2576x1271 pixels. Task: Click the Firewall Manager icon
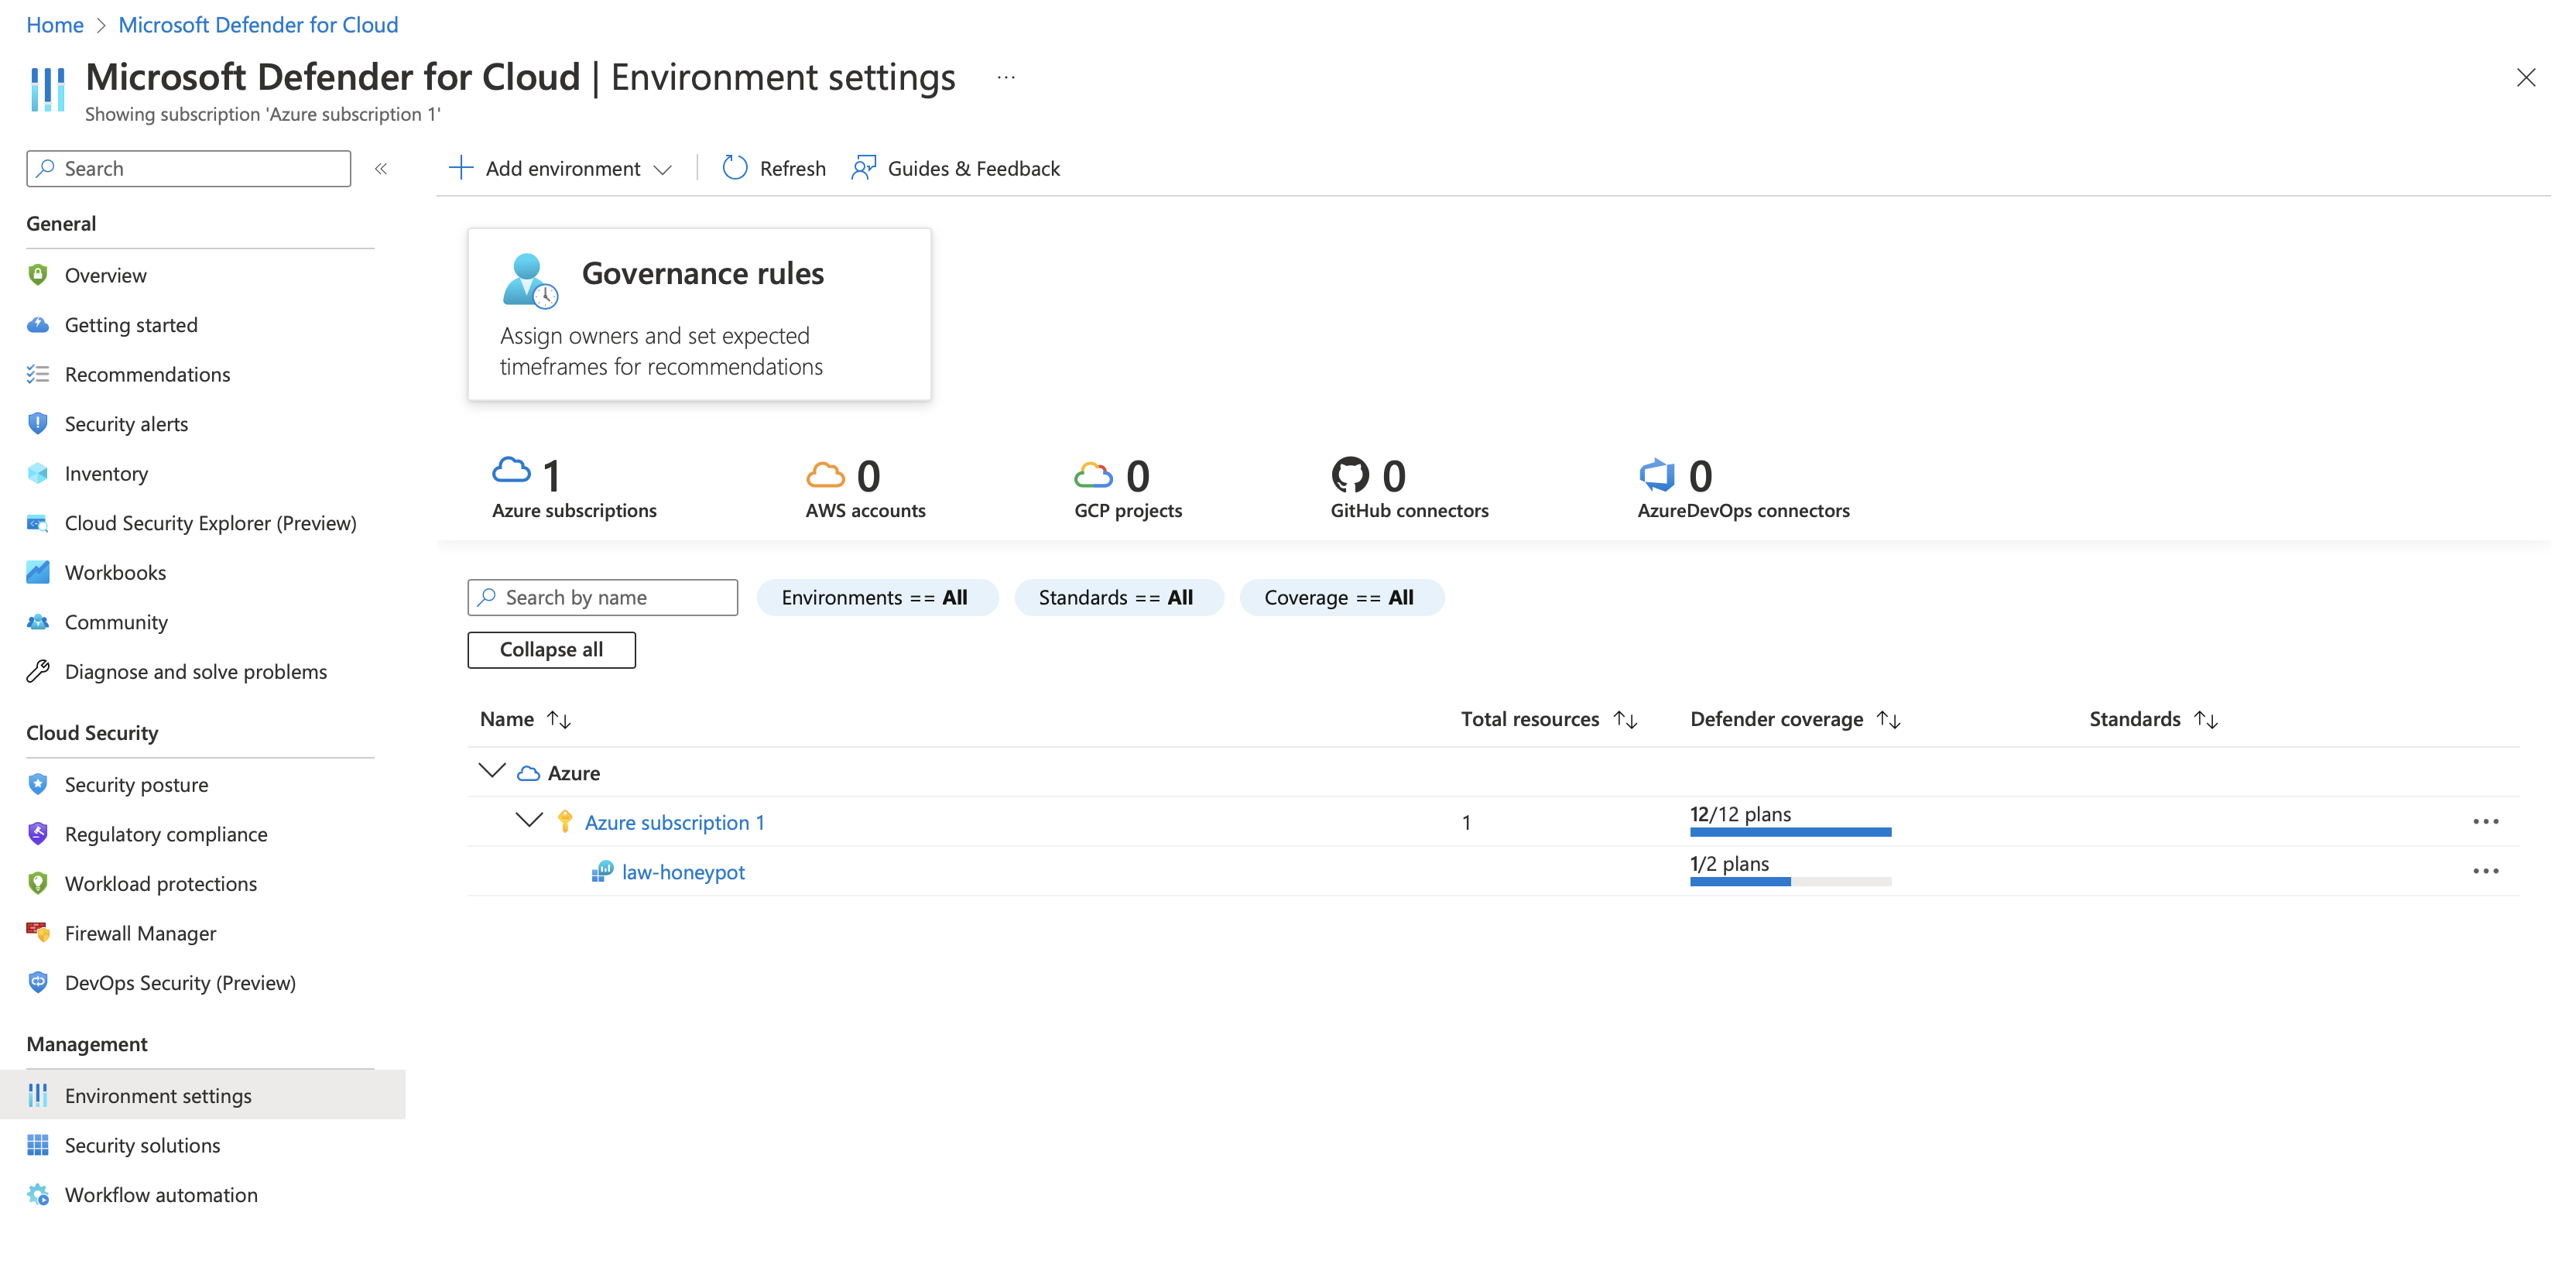pyautogui.click(x=38, y=932)
